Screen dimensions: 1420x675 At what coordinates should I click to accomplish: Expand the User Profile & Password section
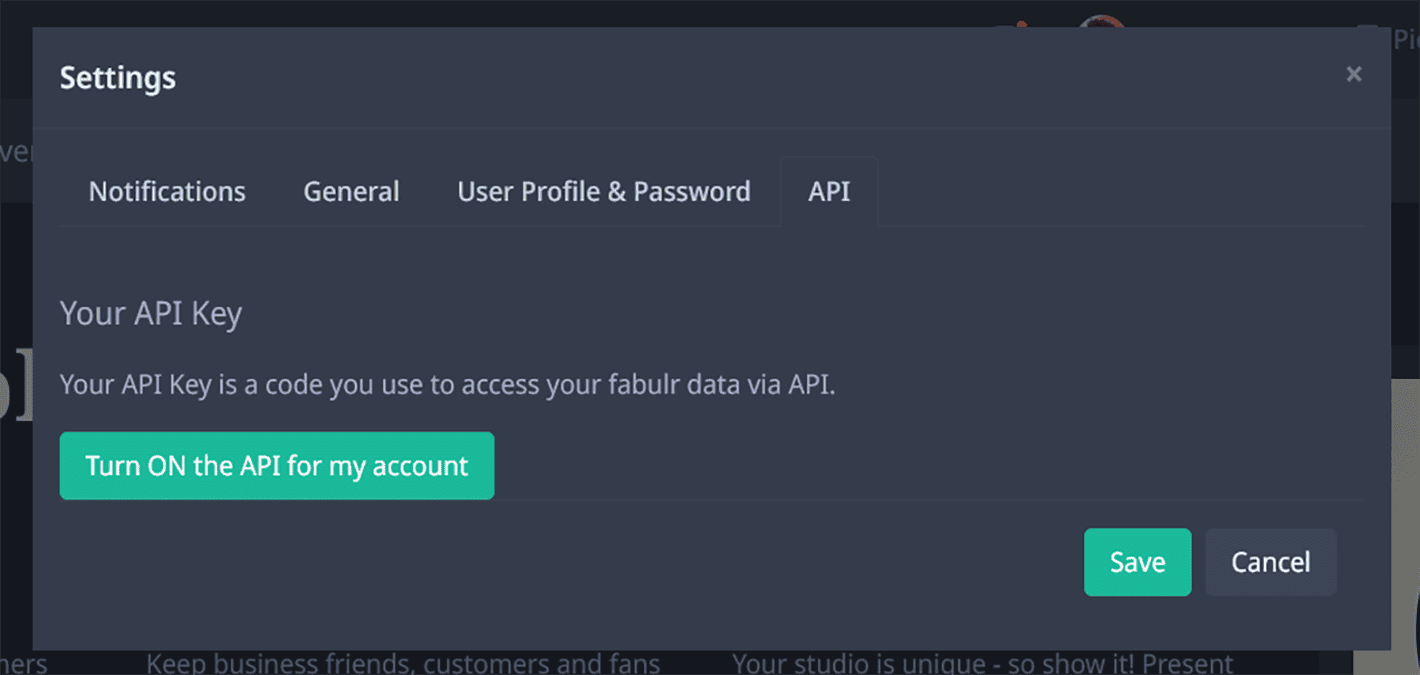(604, 191)
